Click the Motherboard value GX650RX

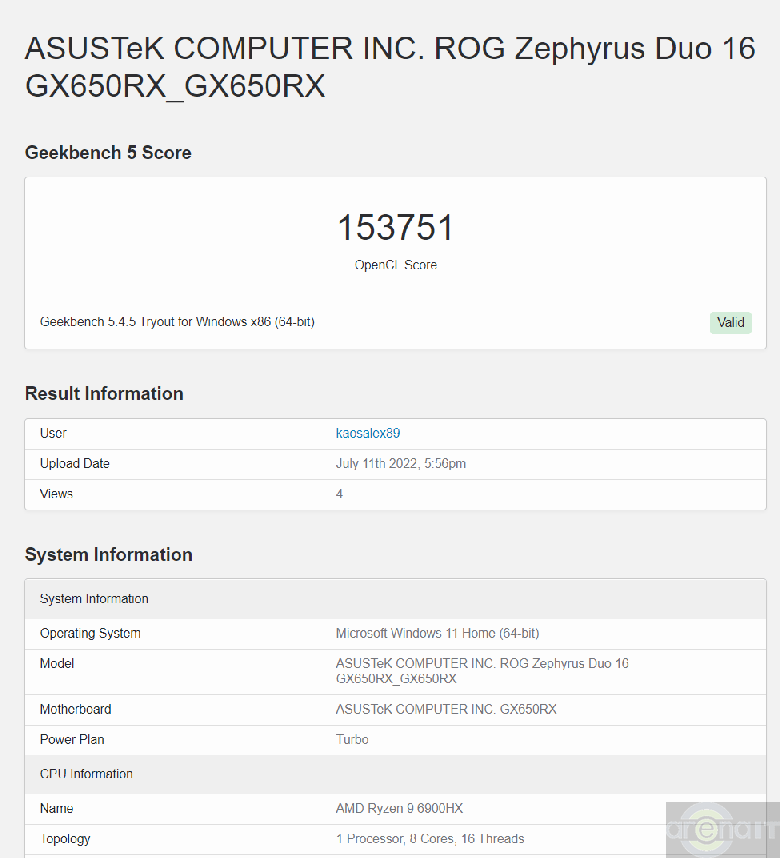[446, 709]
